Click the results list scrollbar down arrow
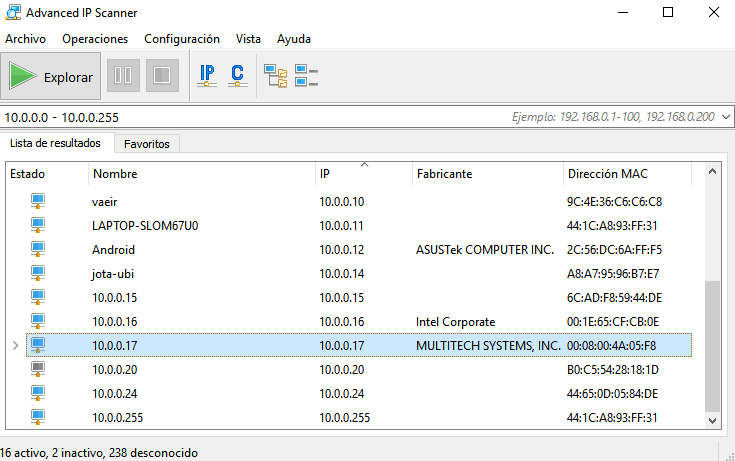The height and width of the screenshot is (461, 735). (x=712, y=421)
